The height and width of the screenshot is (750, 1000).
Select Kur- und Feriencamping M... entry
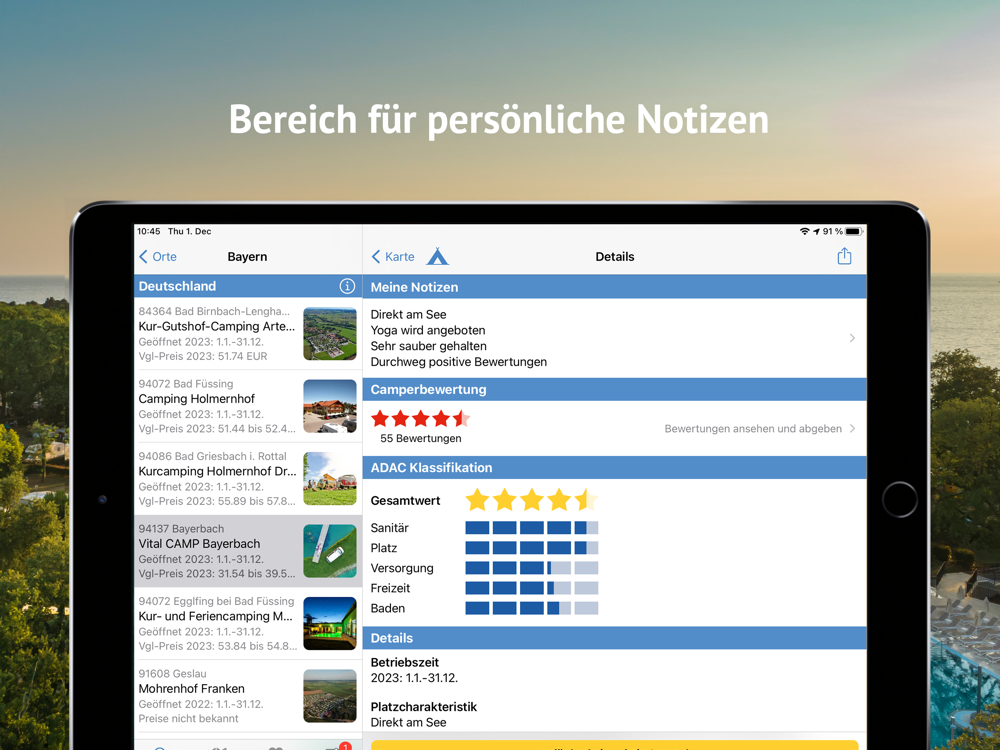(x=247, y=624)
